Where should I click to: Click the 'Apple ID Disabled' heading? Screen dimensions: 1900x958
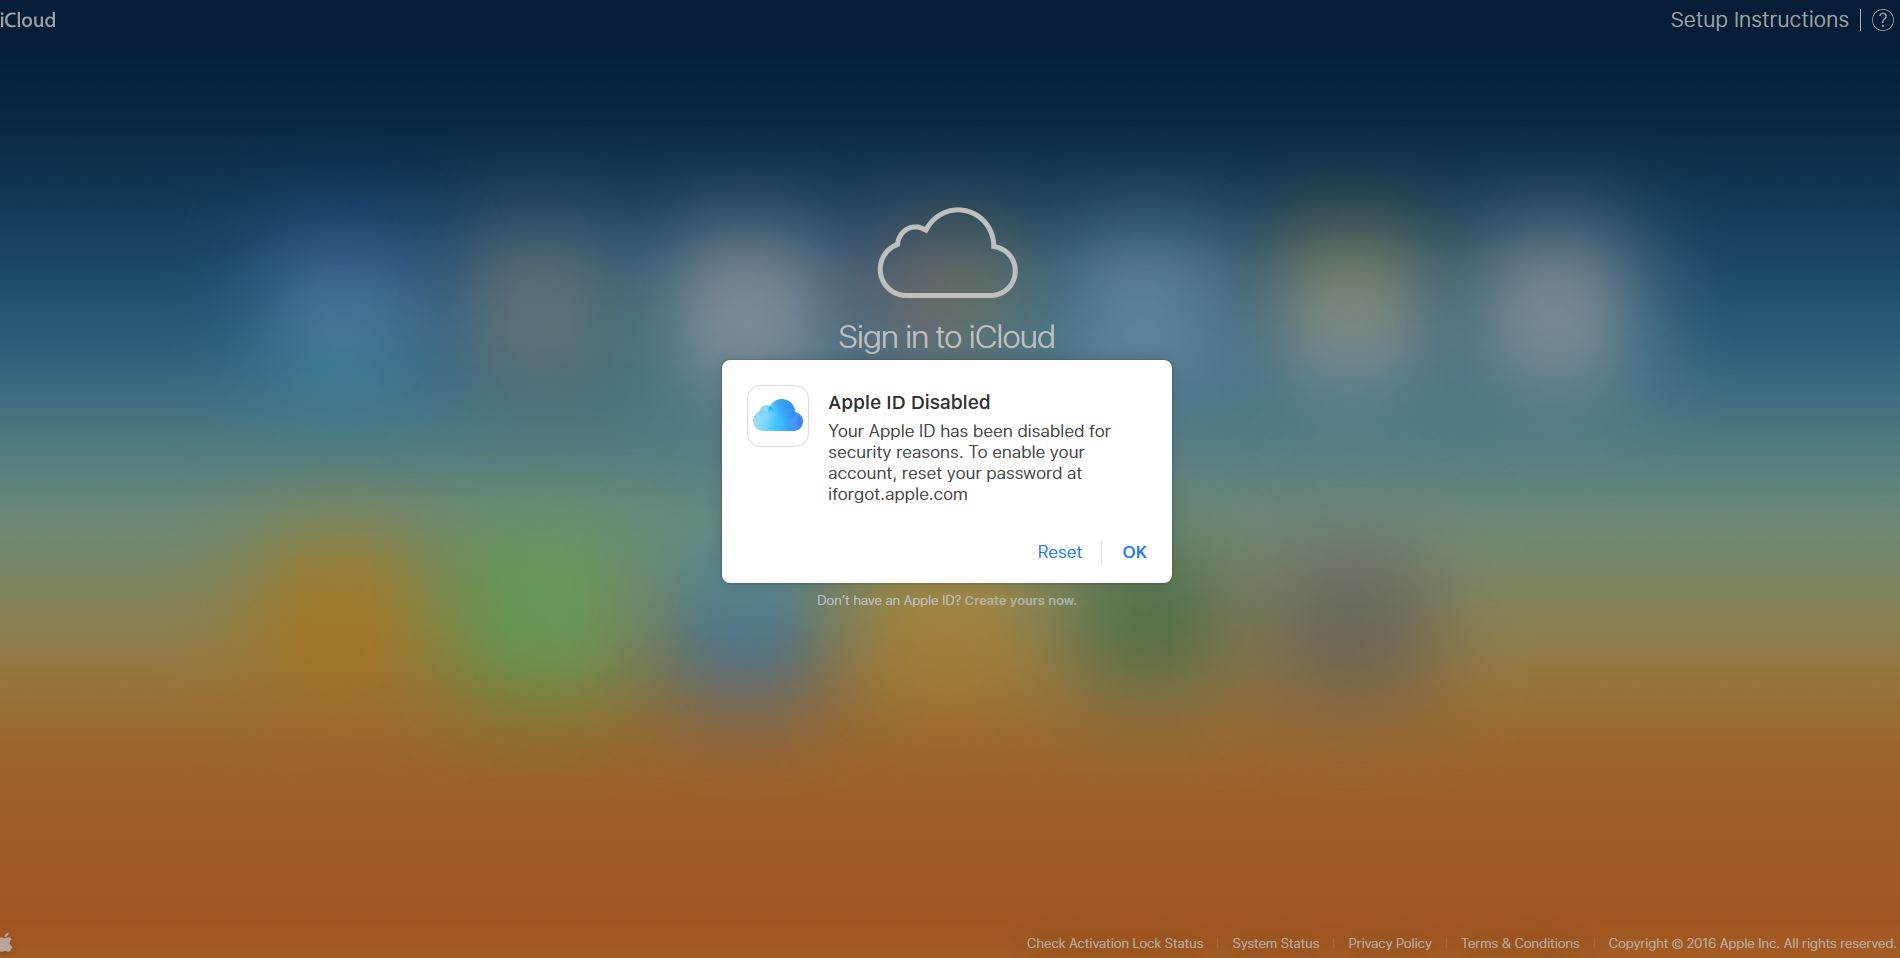tap(909, 402)
